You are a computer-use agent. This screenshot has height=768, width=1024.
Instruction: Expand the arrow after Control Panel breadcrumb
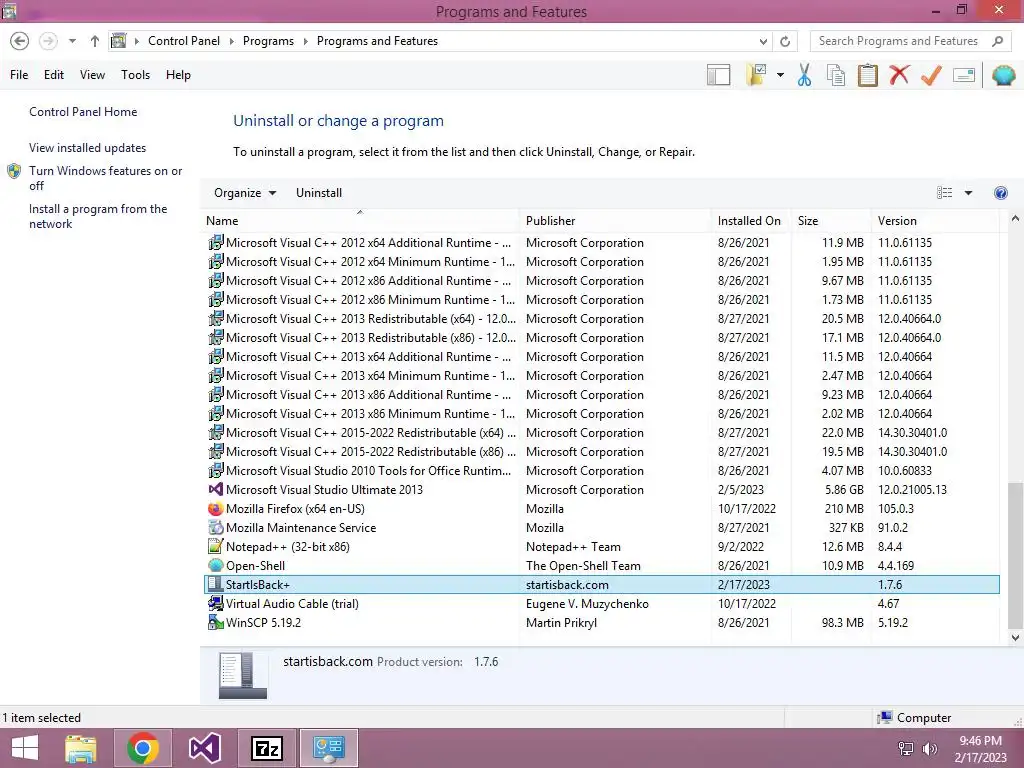(231, 41)
